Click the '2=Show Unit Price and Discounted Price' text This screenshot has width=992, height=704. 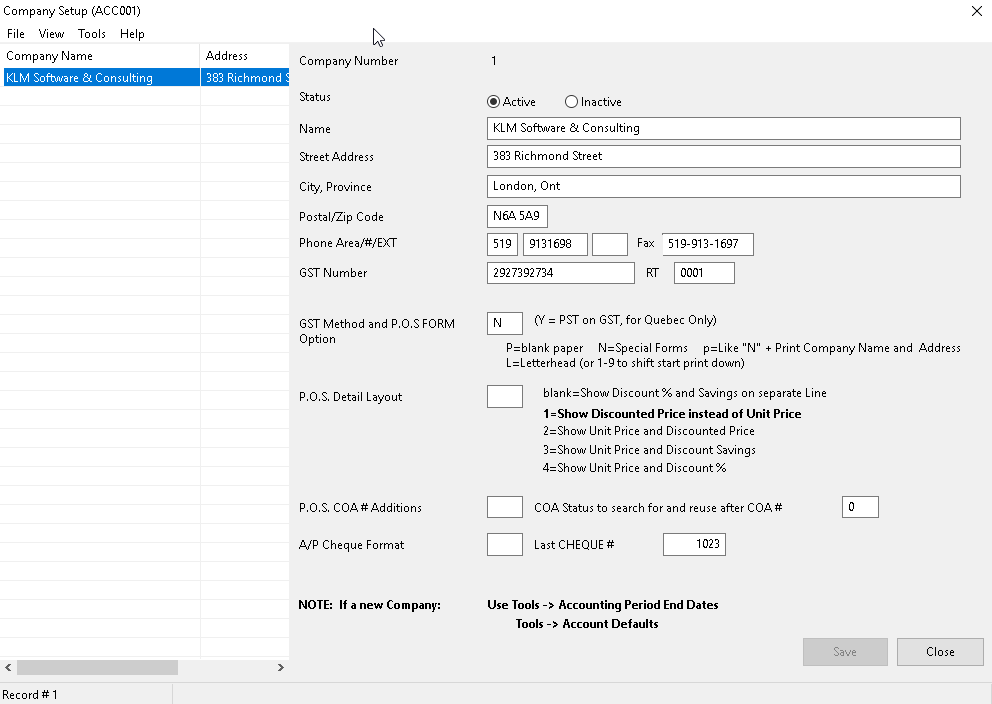coord(648,431)
